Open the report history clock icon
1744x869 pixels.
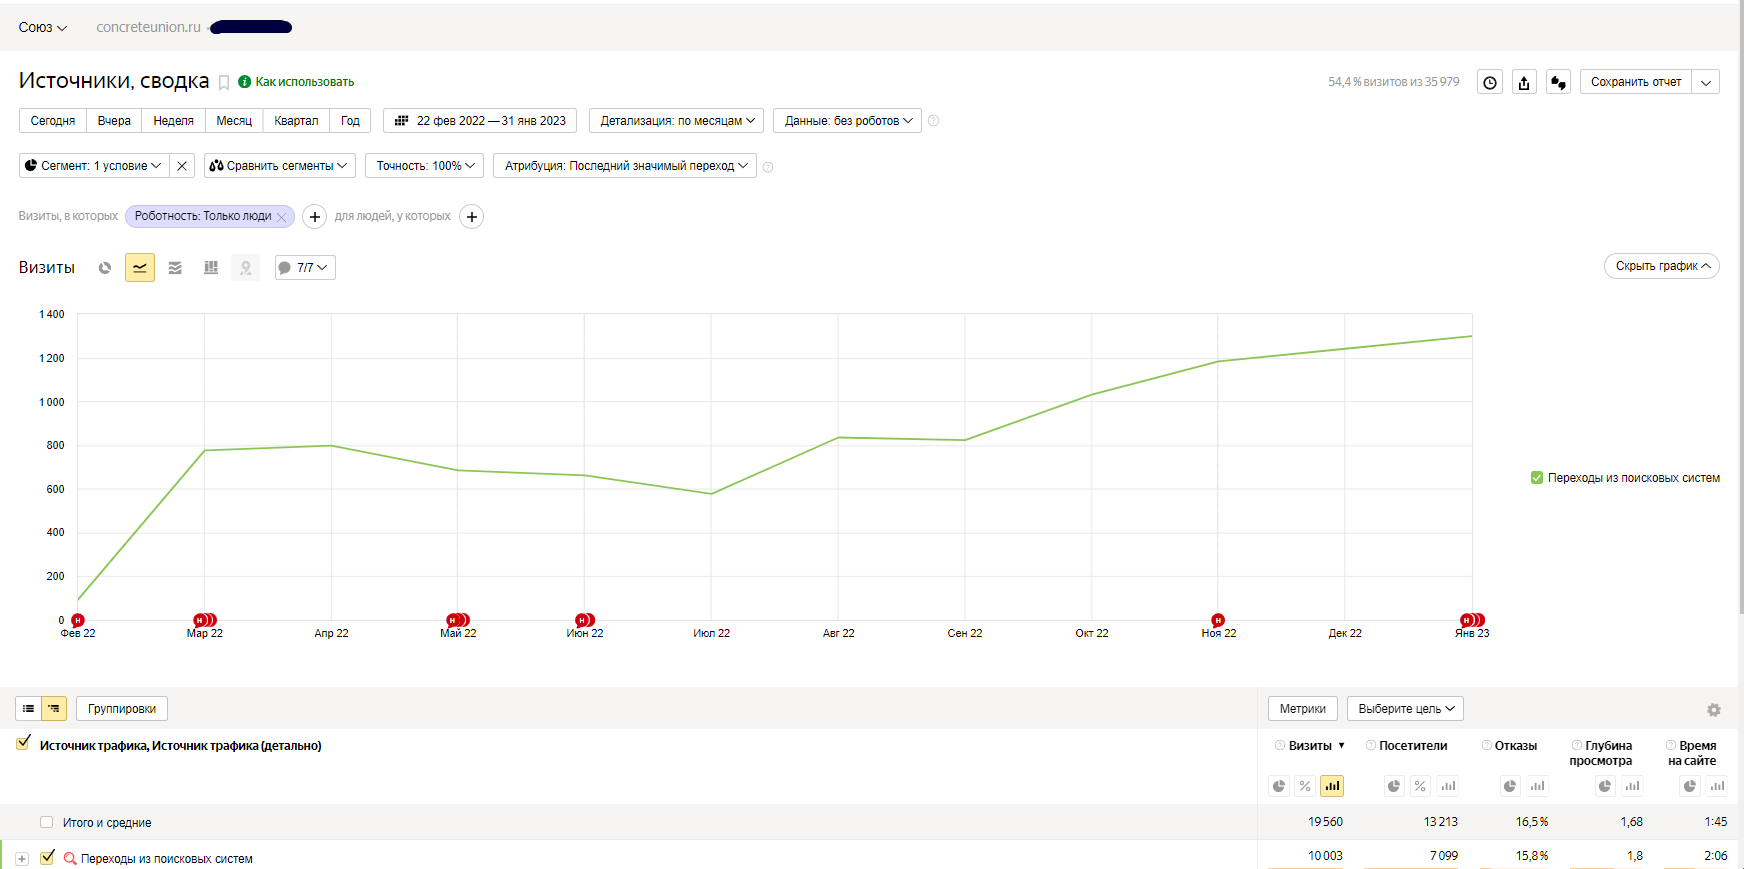[x=1490, y=82]
